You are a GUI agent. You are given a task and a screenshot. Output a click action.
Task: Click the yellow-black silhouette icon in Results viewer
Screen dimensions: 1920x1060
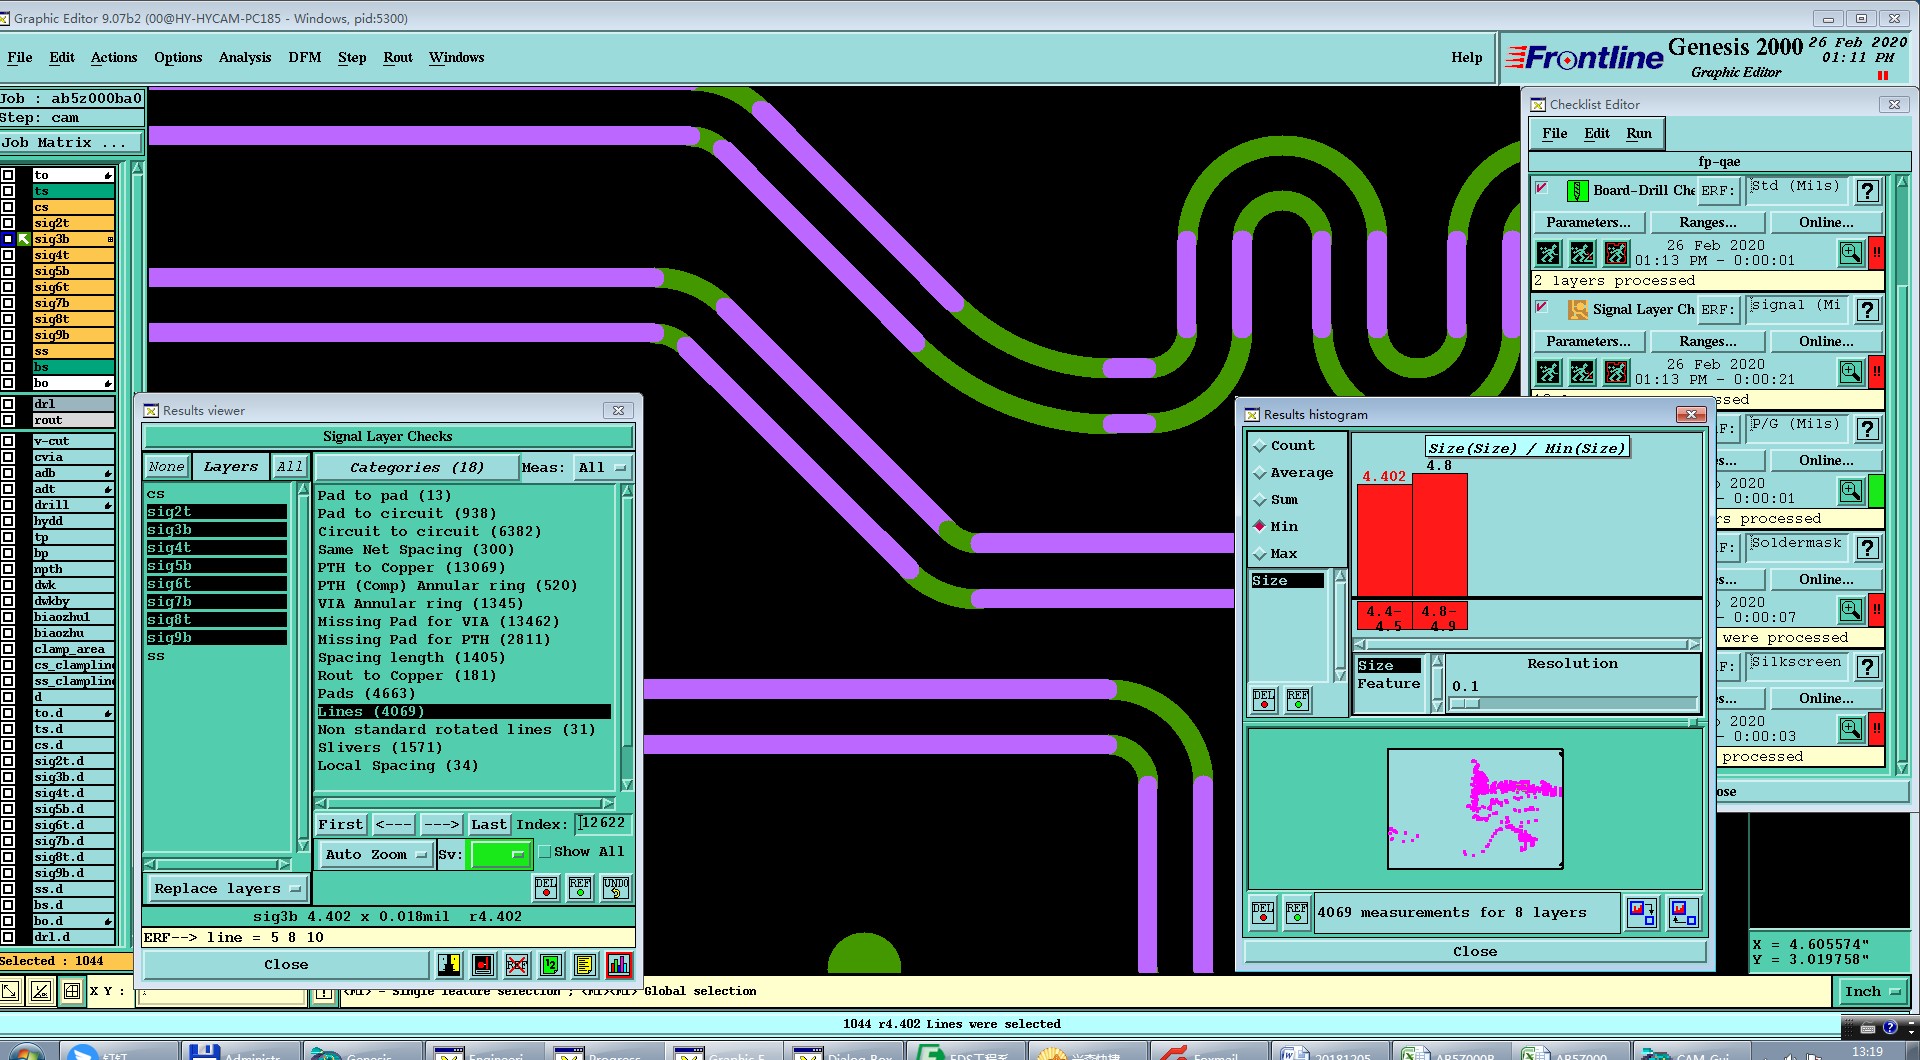pos(449,964)
